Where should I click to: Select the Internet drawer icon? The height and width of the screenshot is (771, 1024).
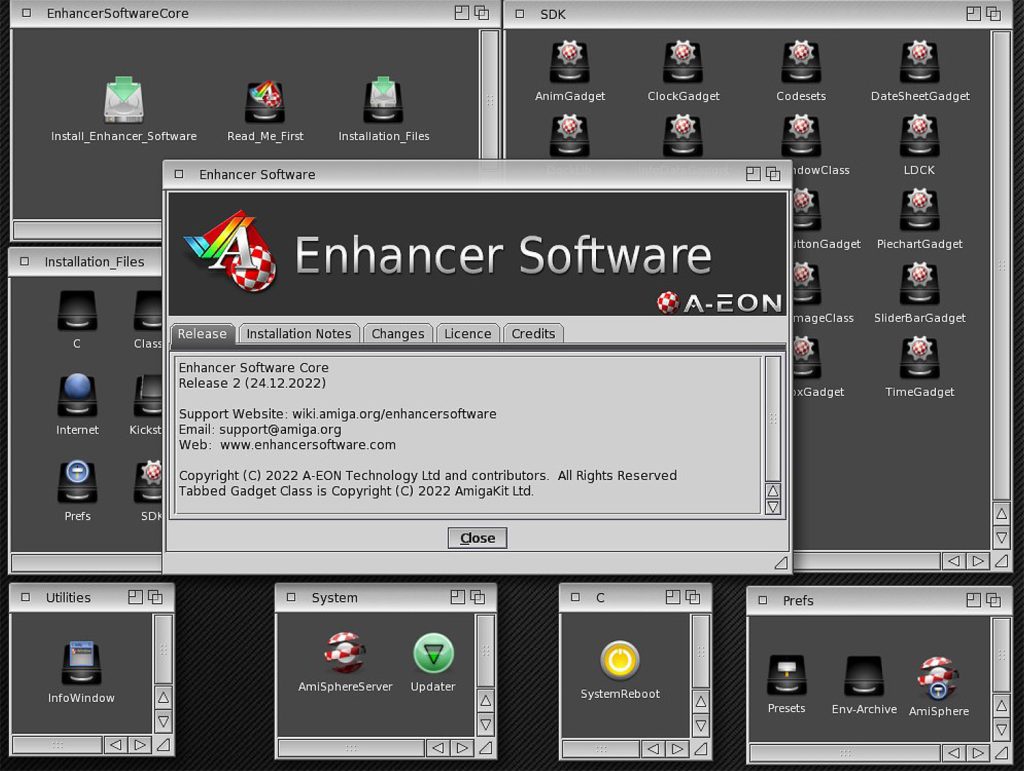(x=77, y=395)
